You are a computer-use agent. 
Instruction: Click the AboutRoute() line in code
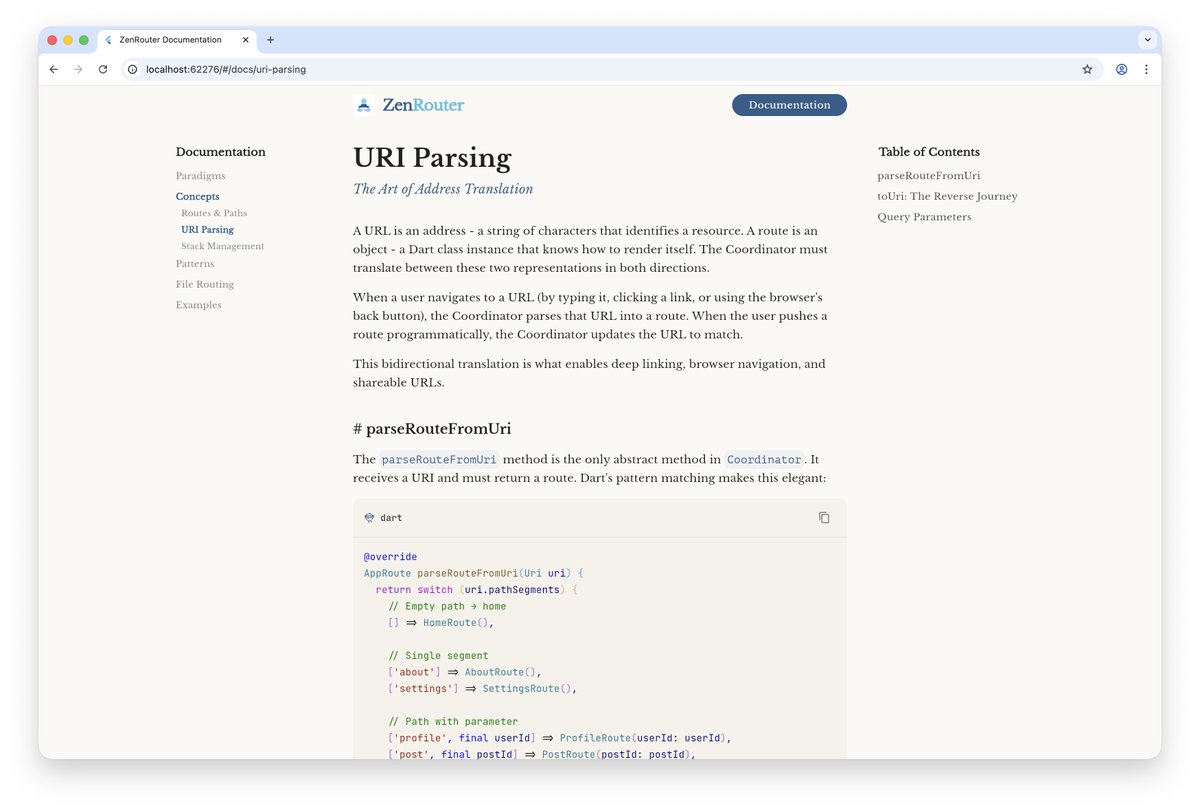(465, 672)
